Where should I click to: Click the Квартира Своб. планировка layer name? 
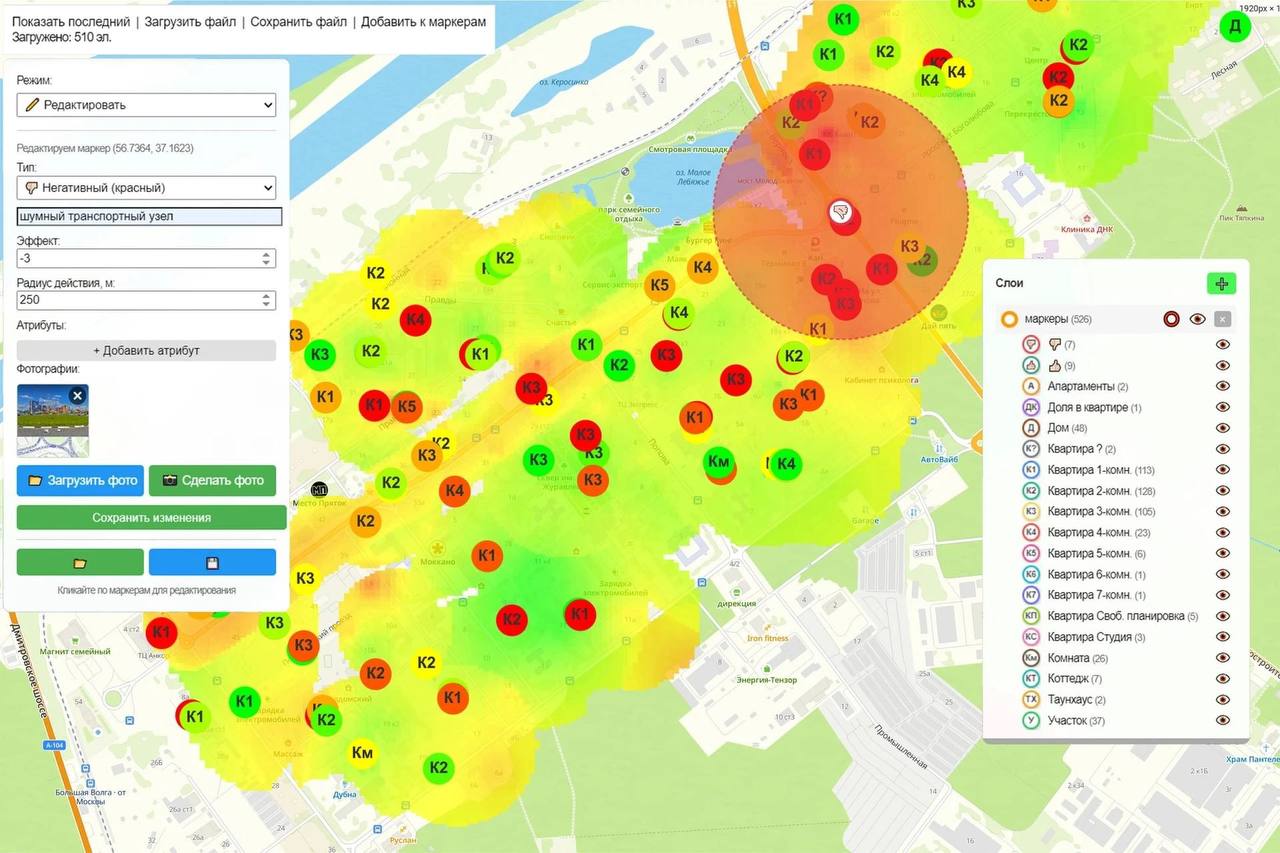(x=1116, y=616)
